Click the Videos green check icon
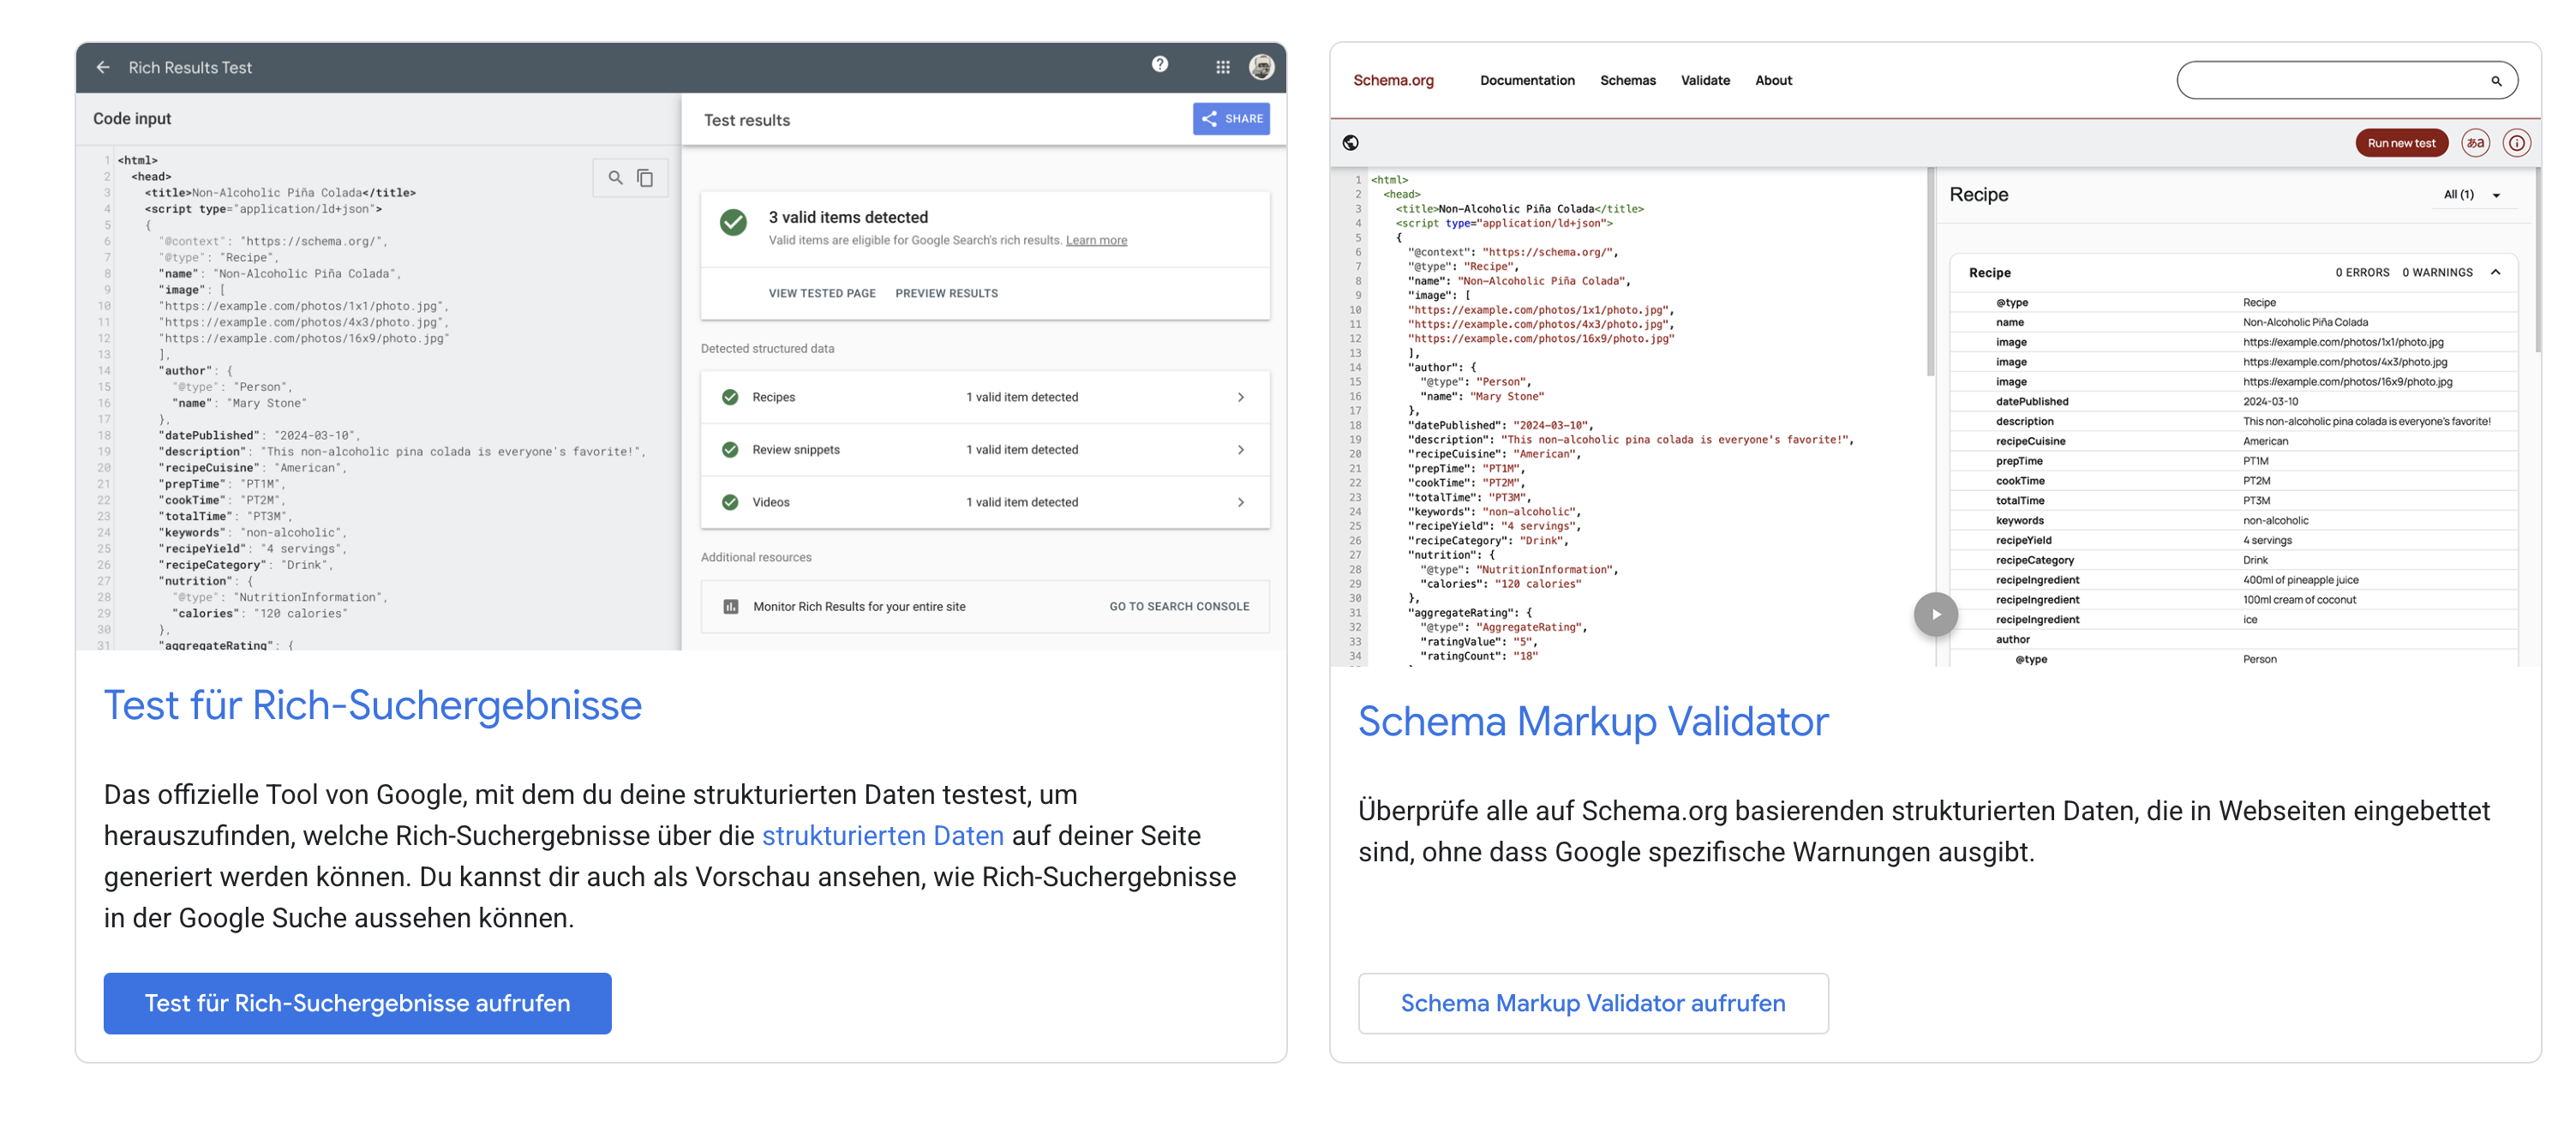This screenshot has width=2576, height=1121. tap(730, 502)
